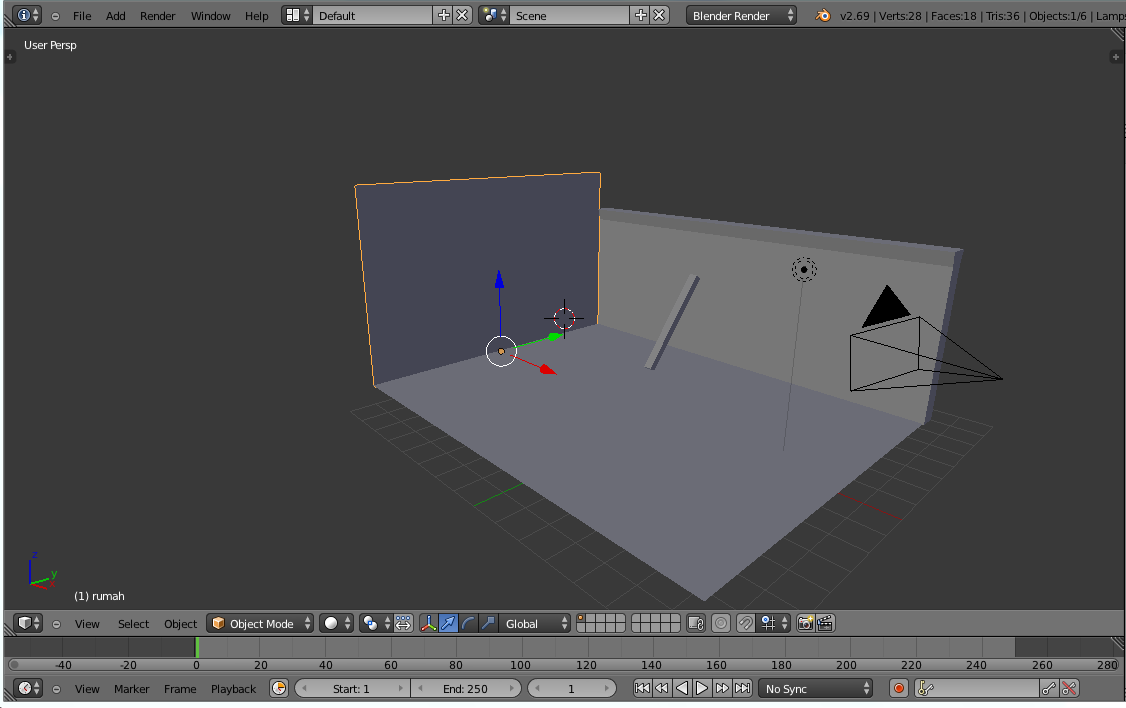Open the Global orientation dropdown
1126x708 pixels.
pos(534,623)
